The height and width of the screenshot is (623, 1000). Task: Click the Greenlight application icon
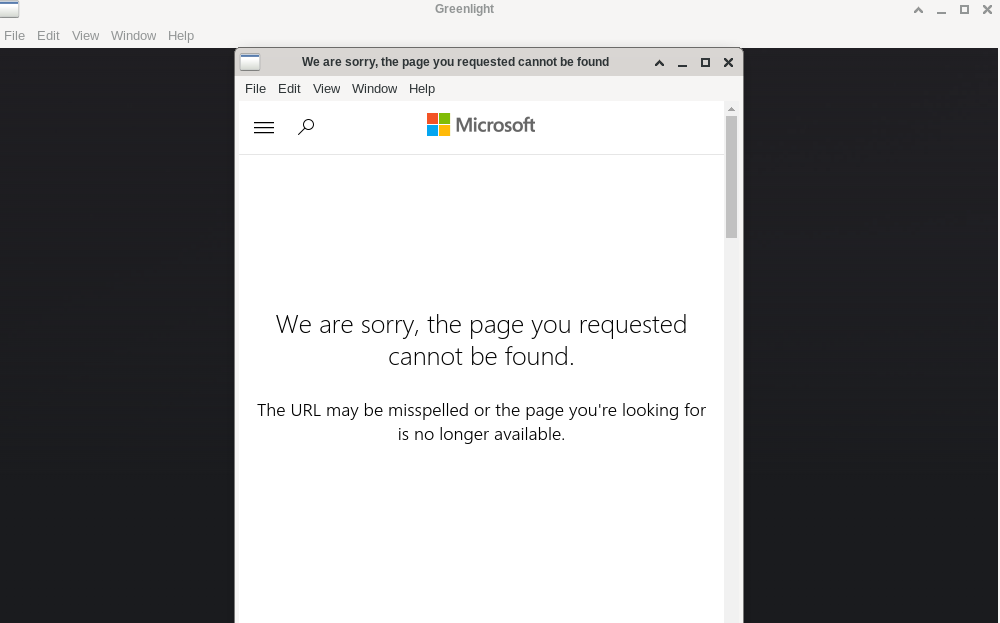[x=10, y=8]
